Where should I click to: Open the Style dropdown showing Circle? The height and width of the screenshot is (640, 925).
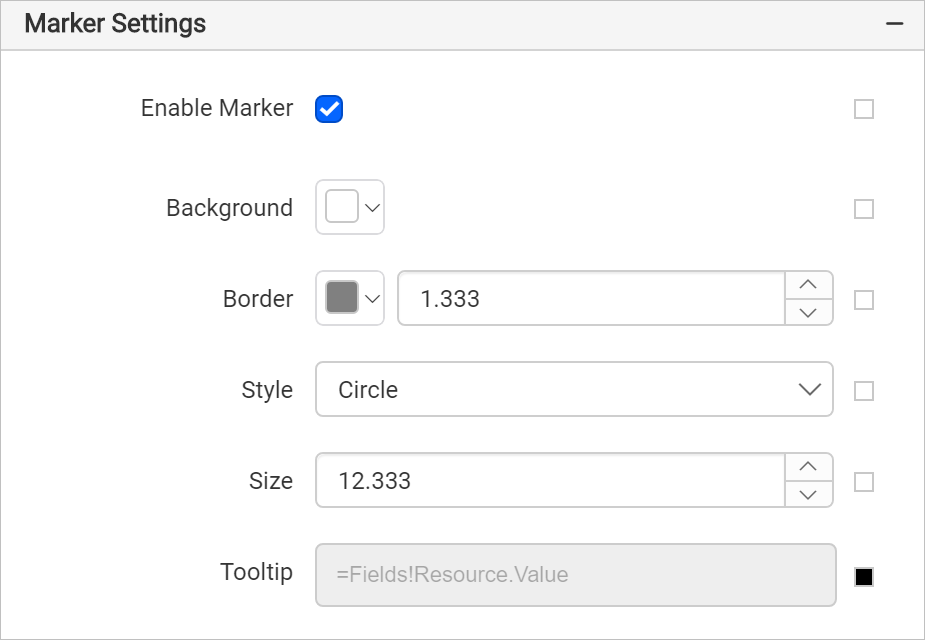click(x=575, y=390)
